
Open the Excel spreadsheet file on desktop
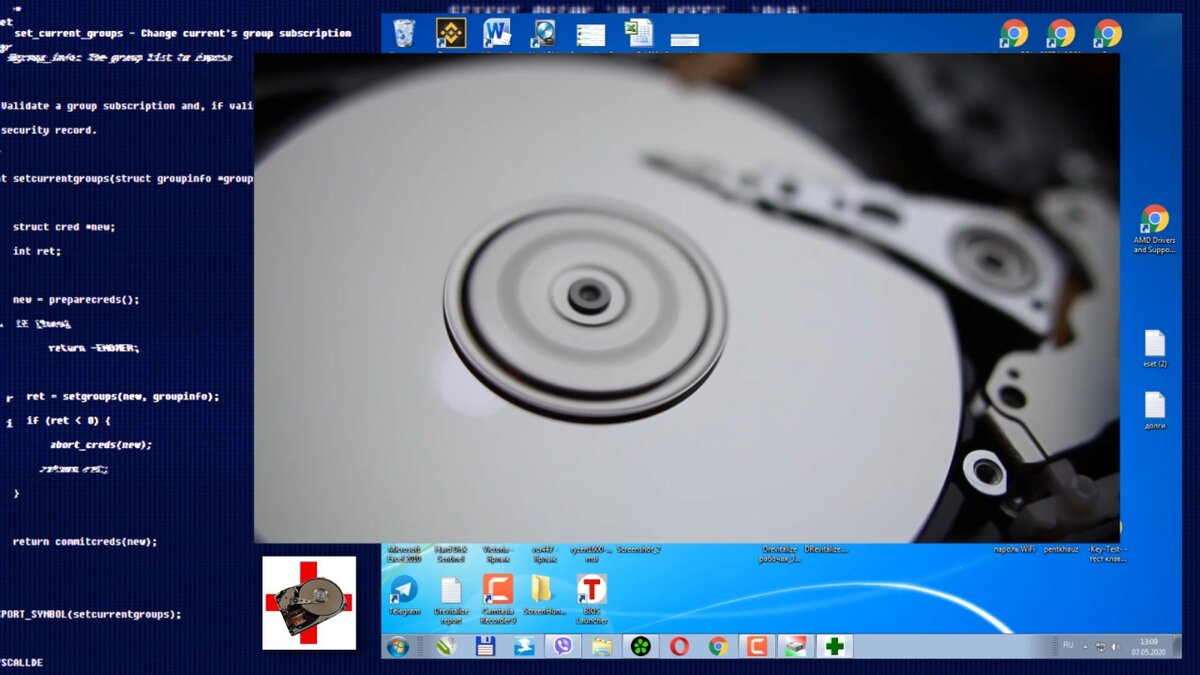639,33
